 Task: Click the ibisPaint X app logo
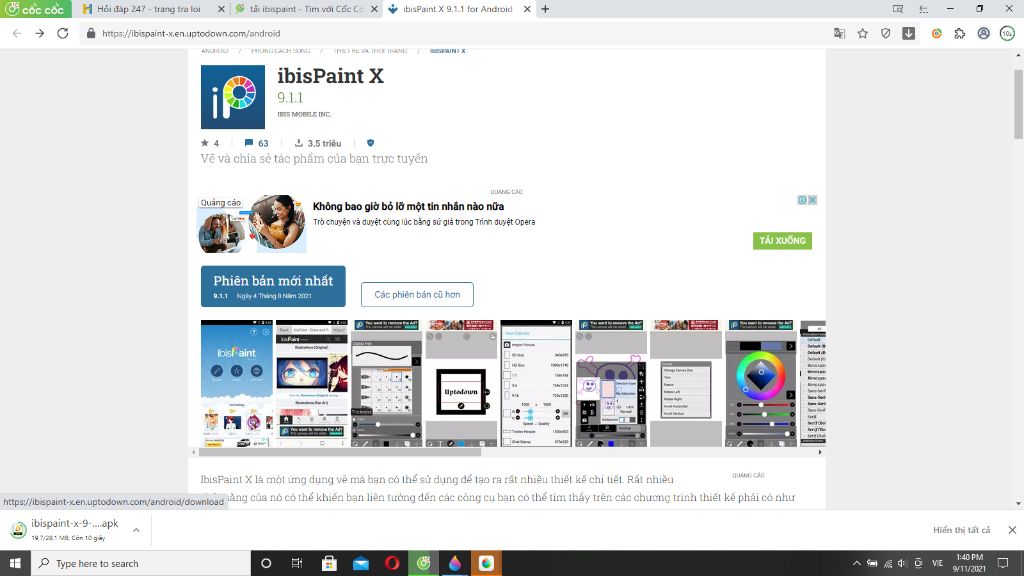pyautogui.click(x=233, y=97)
